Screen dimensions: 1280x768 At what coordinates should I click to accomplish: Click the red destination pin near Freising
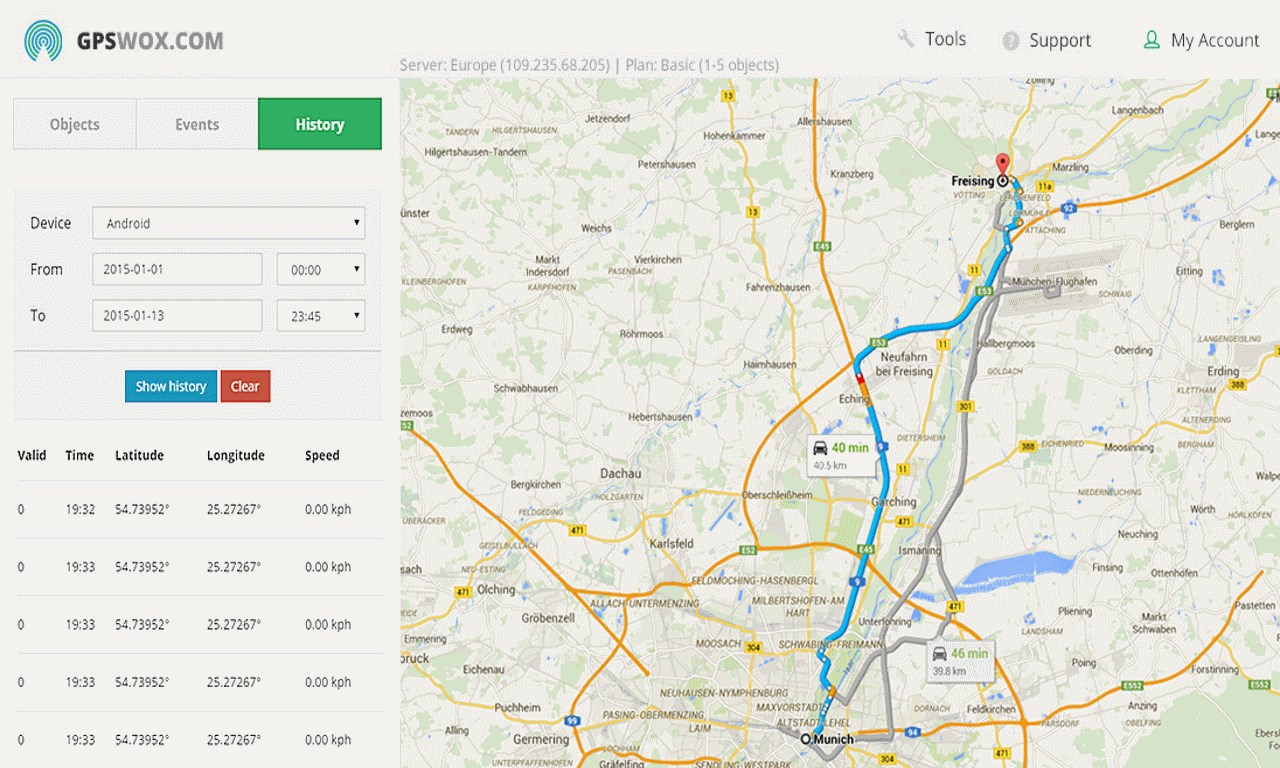[1003, 162]
